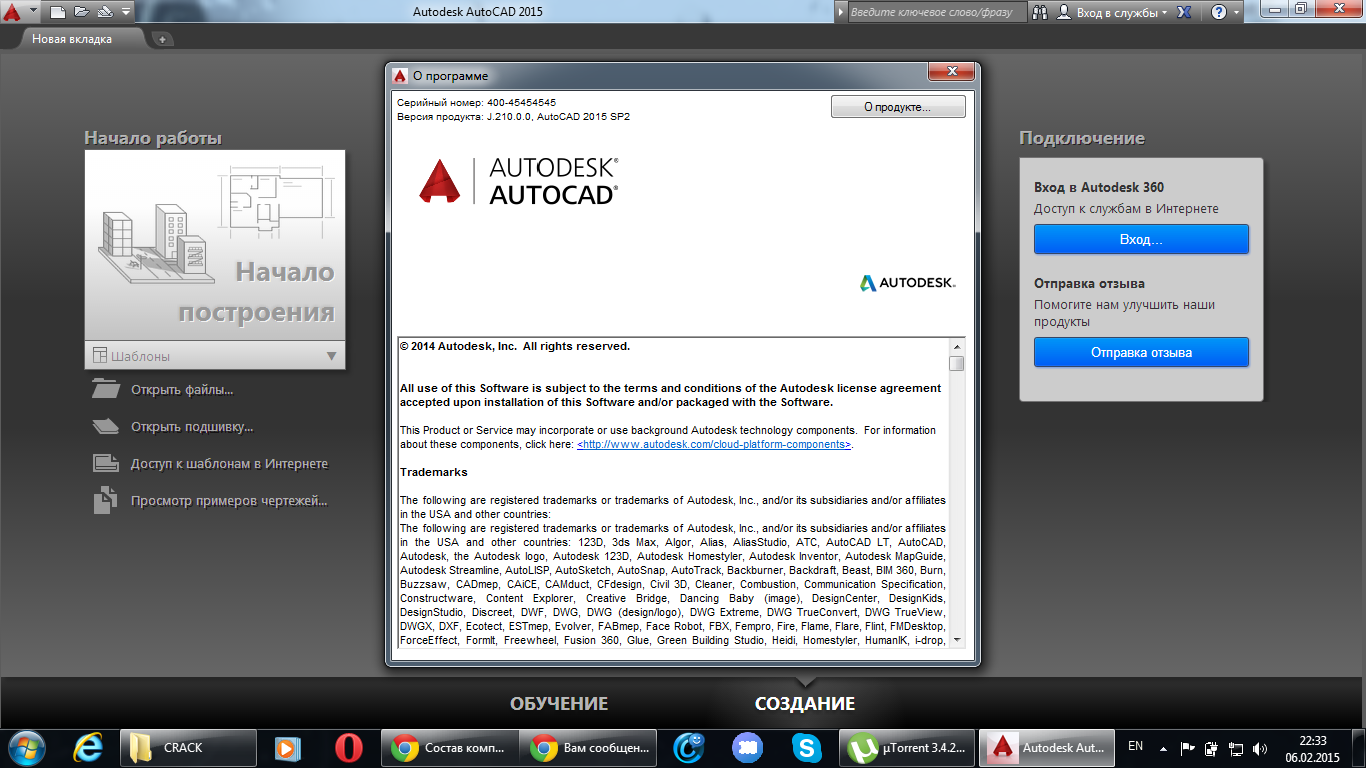Open the cloud-platform-components hyperlink
1366x768 pixels.
(x=714, y=444)
